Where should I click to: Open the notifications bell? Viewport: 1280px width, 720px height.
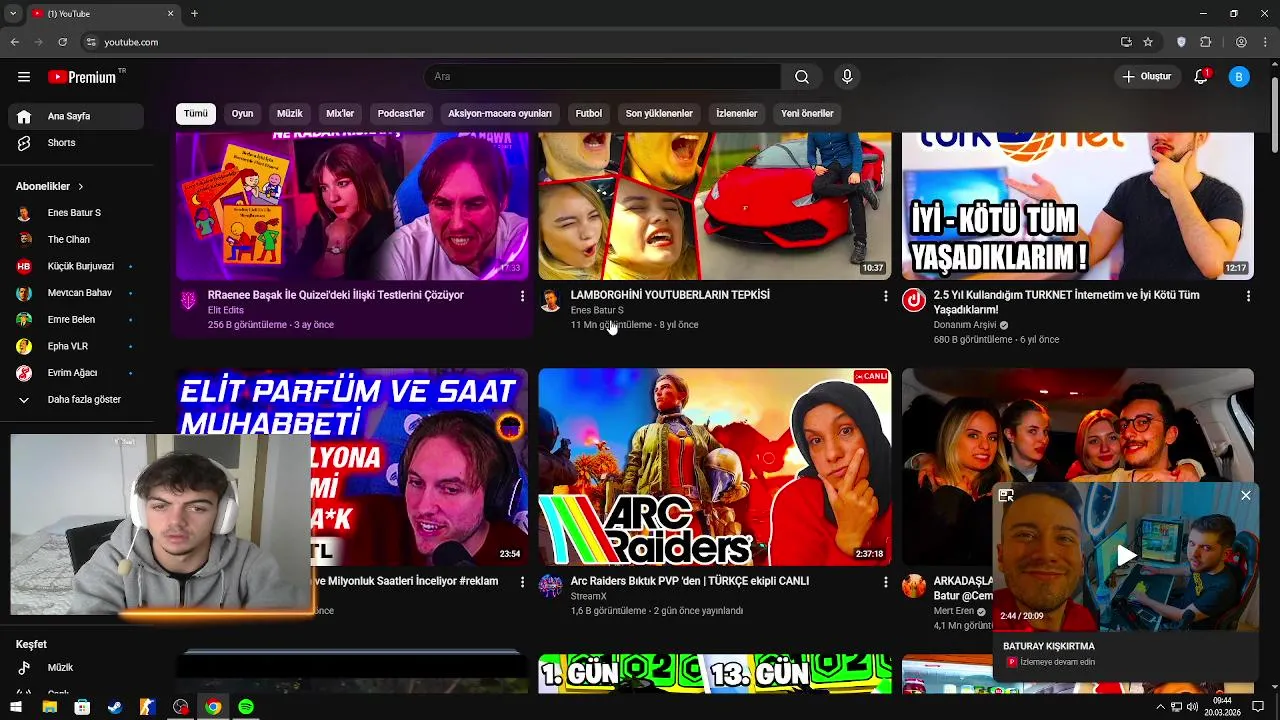pos(1201,77)
